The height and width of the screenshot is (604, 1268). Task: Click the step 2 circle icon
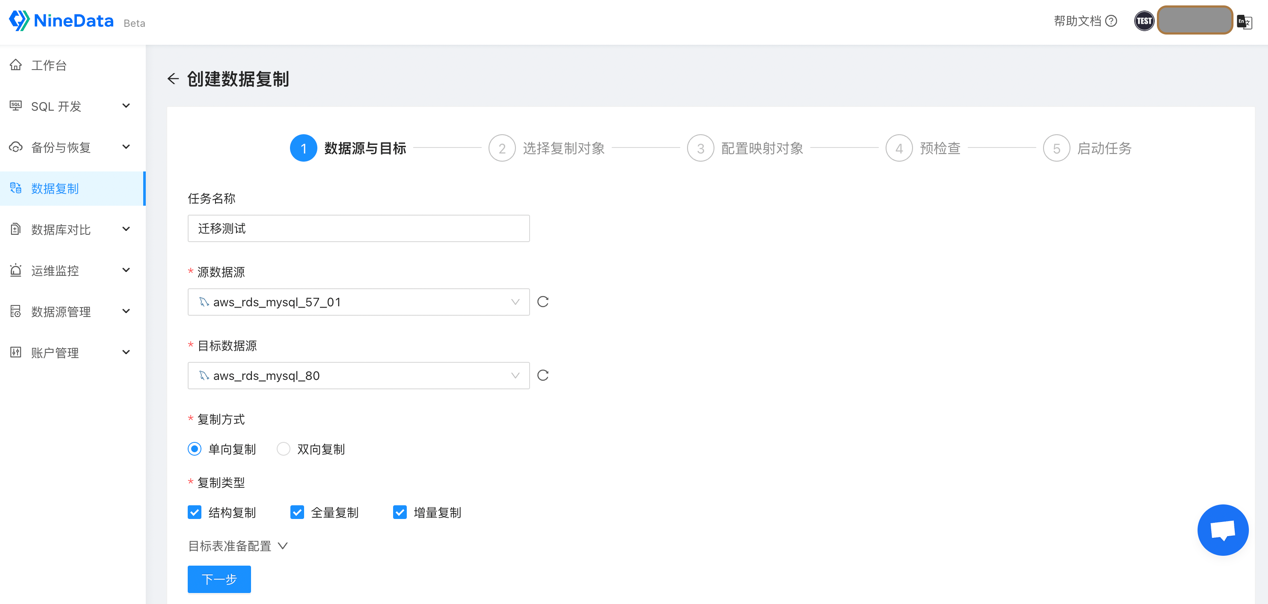[x=502, y=148]
